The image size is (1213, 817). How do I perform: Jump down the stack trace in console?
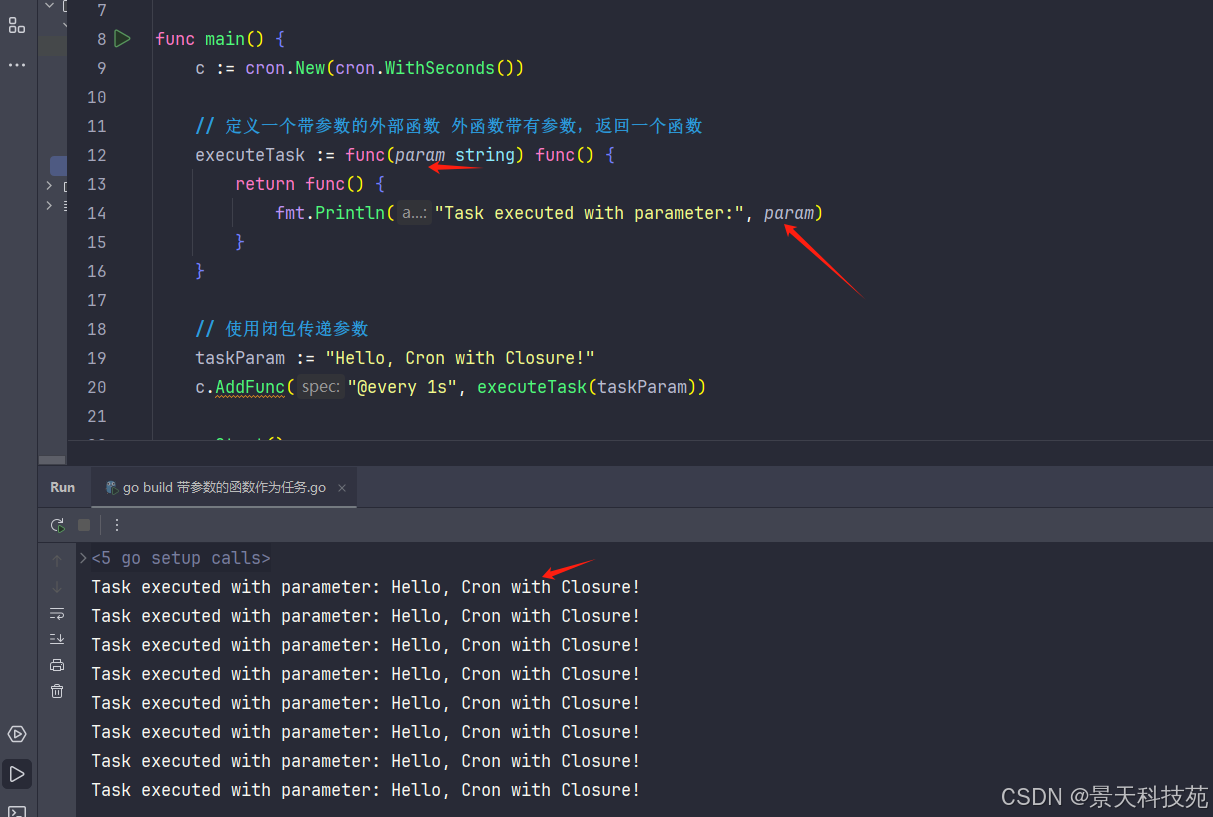tap(57, 587)
